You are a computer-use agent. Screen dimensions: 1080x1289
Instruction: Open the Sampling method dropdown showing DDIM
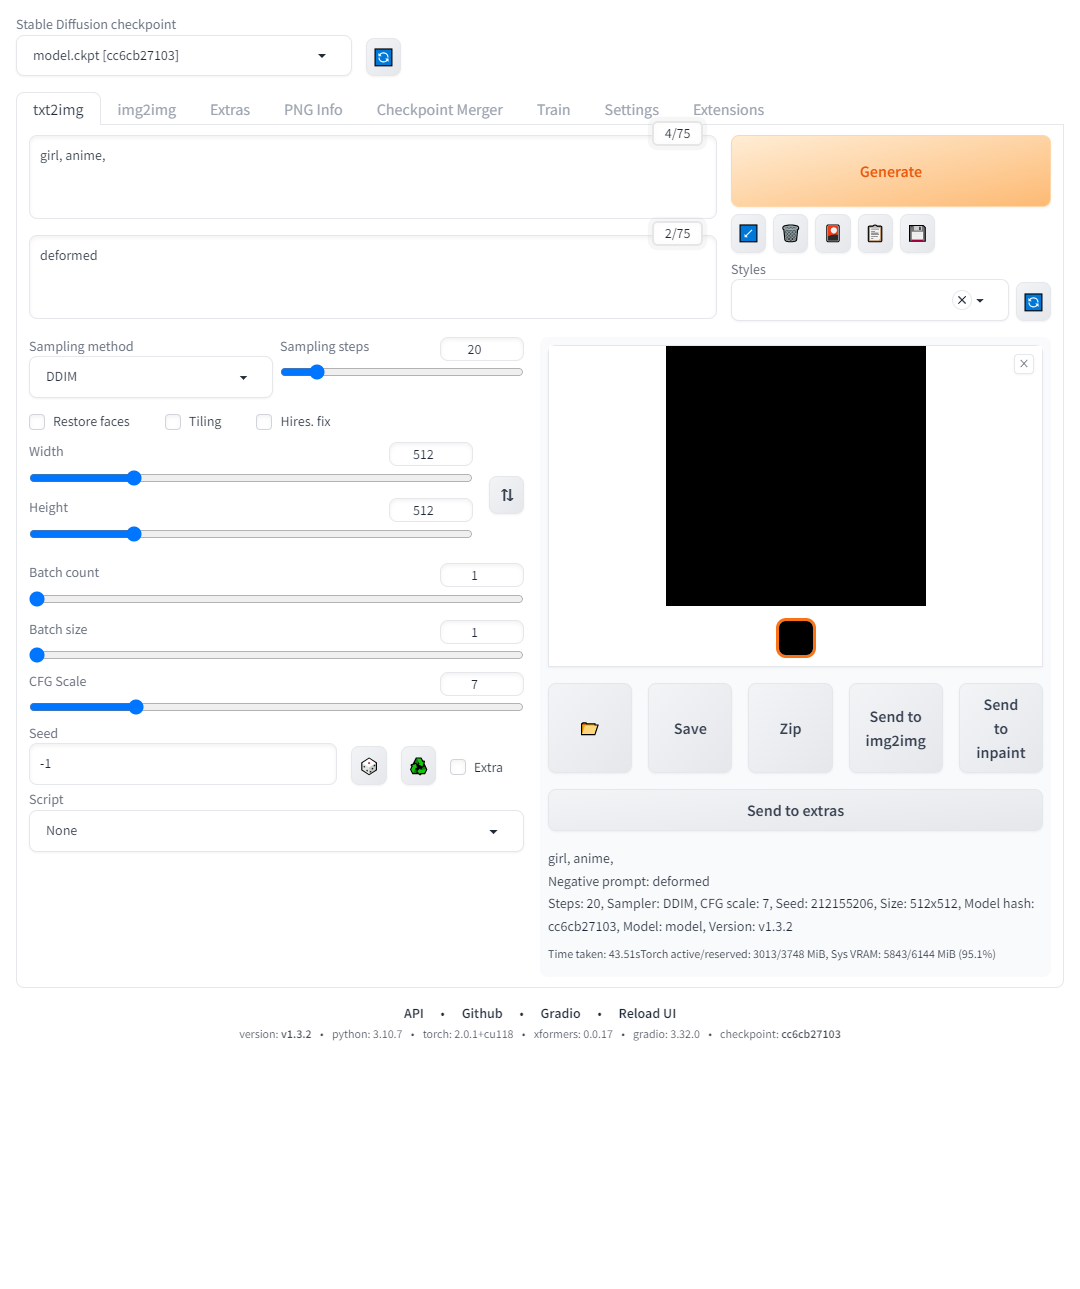150,377
